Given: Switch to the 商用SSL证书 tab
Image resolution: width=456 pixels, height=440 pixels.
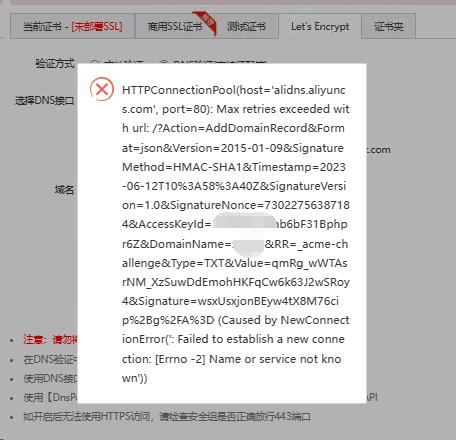Looking at the screenshot, I should [175, 26].
